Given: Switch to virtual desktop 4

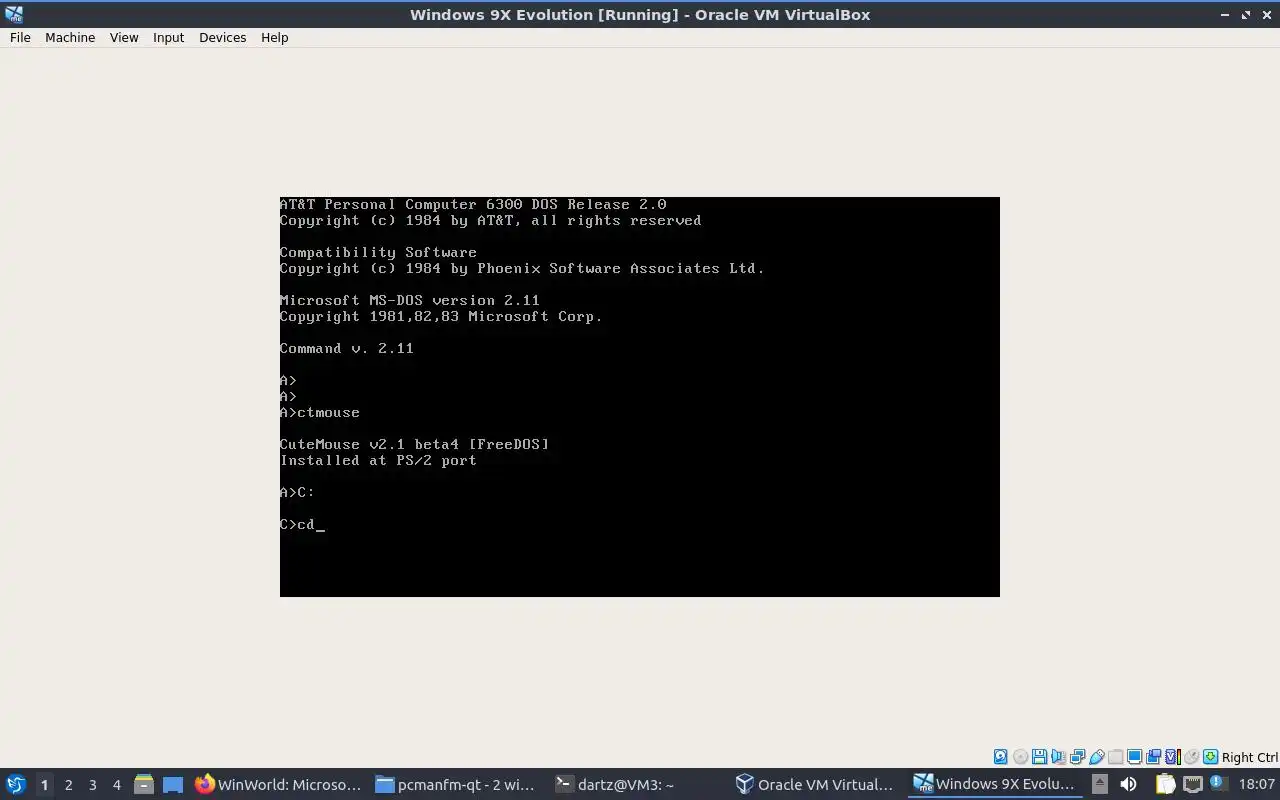Looking at the screenshot, I should point(116,784).
